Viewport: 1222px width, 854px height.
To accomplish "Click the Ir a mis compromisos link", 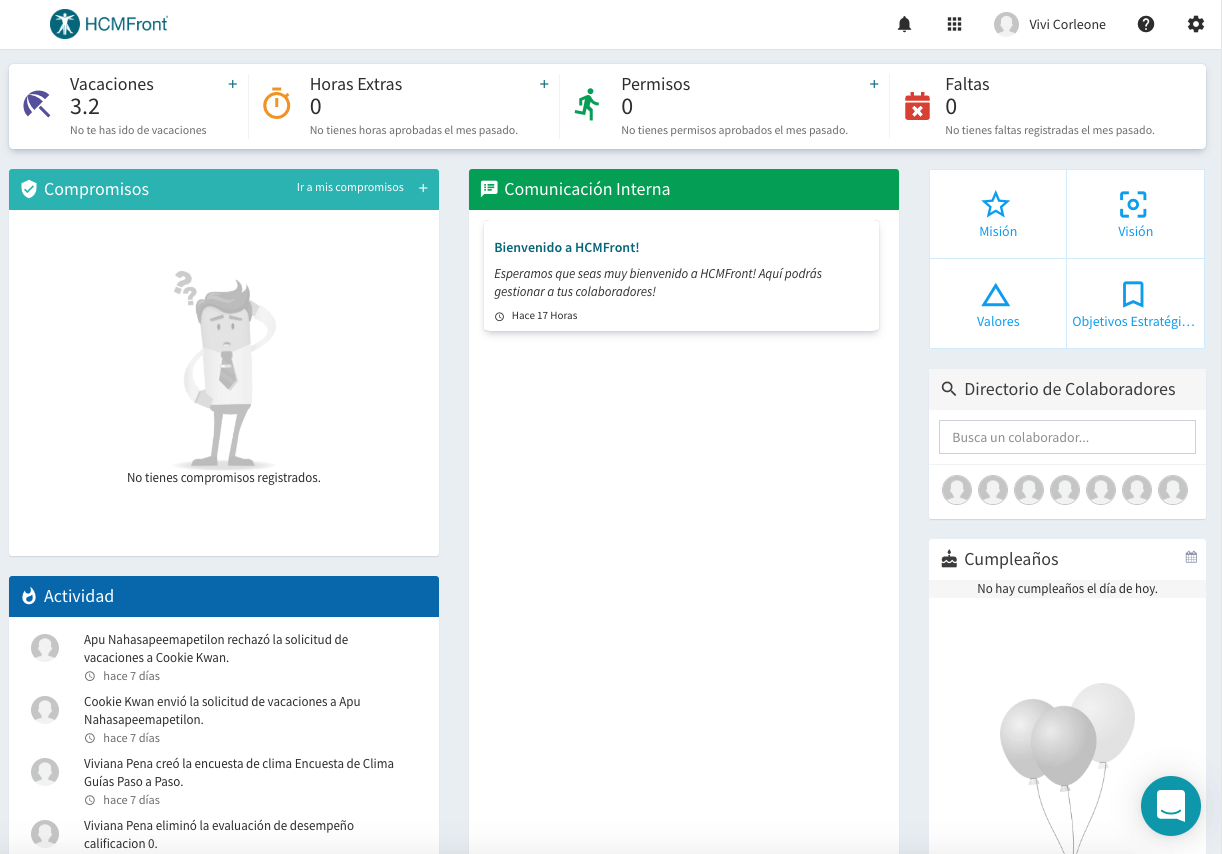I will tap(352, 187).
